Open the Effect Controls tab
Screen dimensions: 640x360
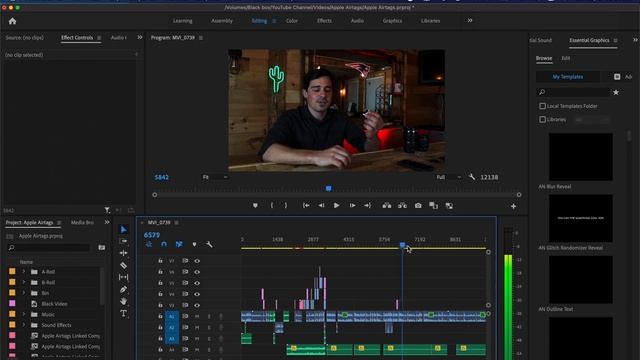[x=77, y=38]
